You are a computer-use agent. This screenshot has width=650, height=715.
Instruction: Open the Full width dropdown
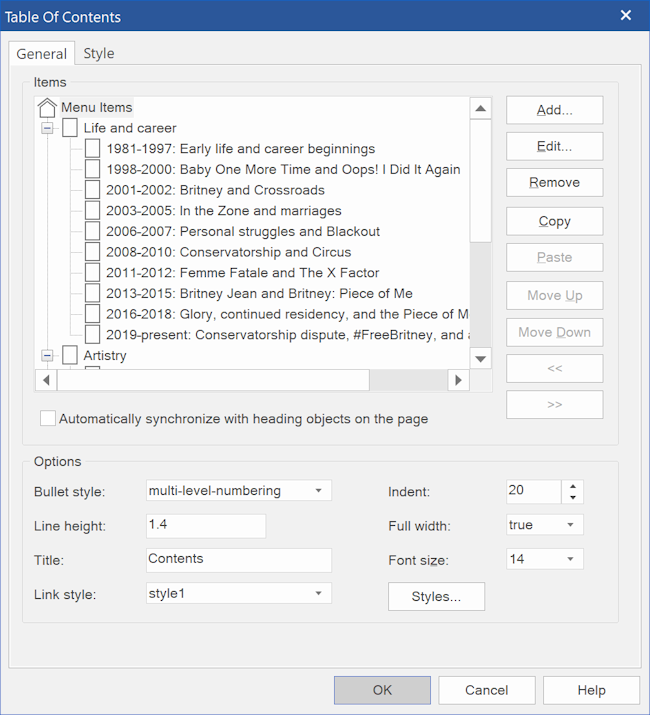[545, 525]
